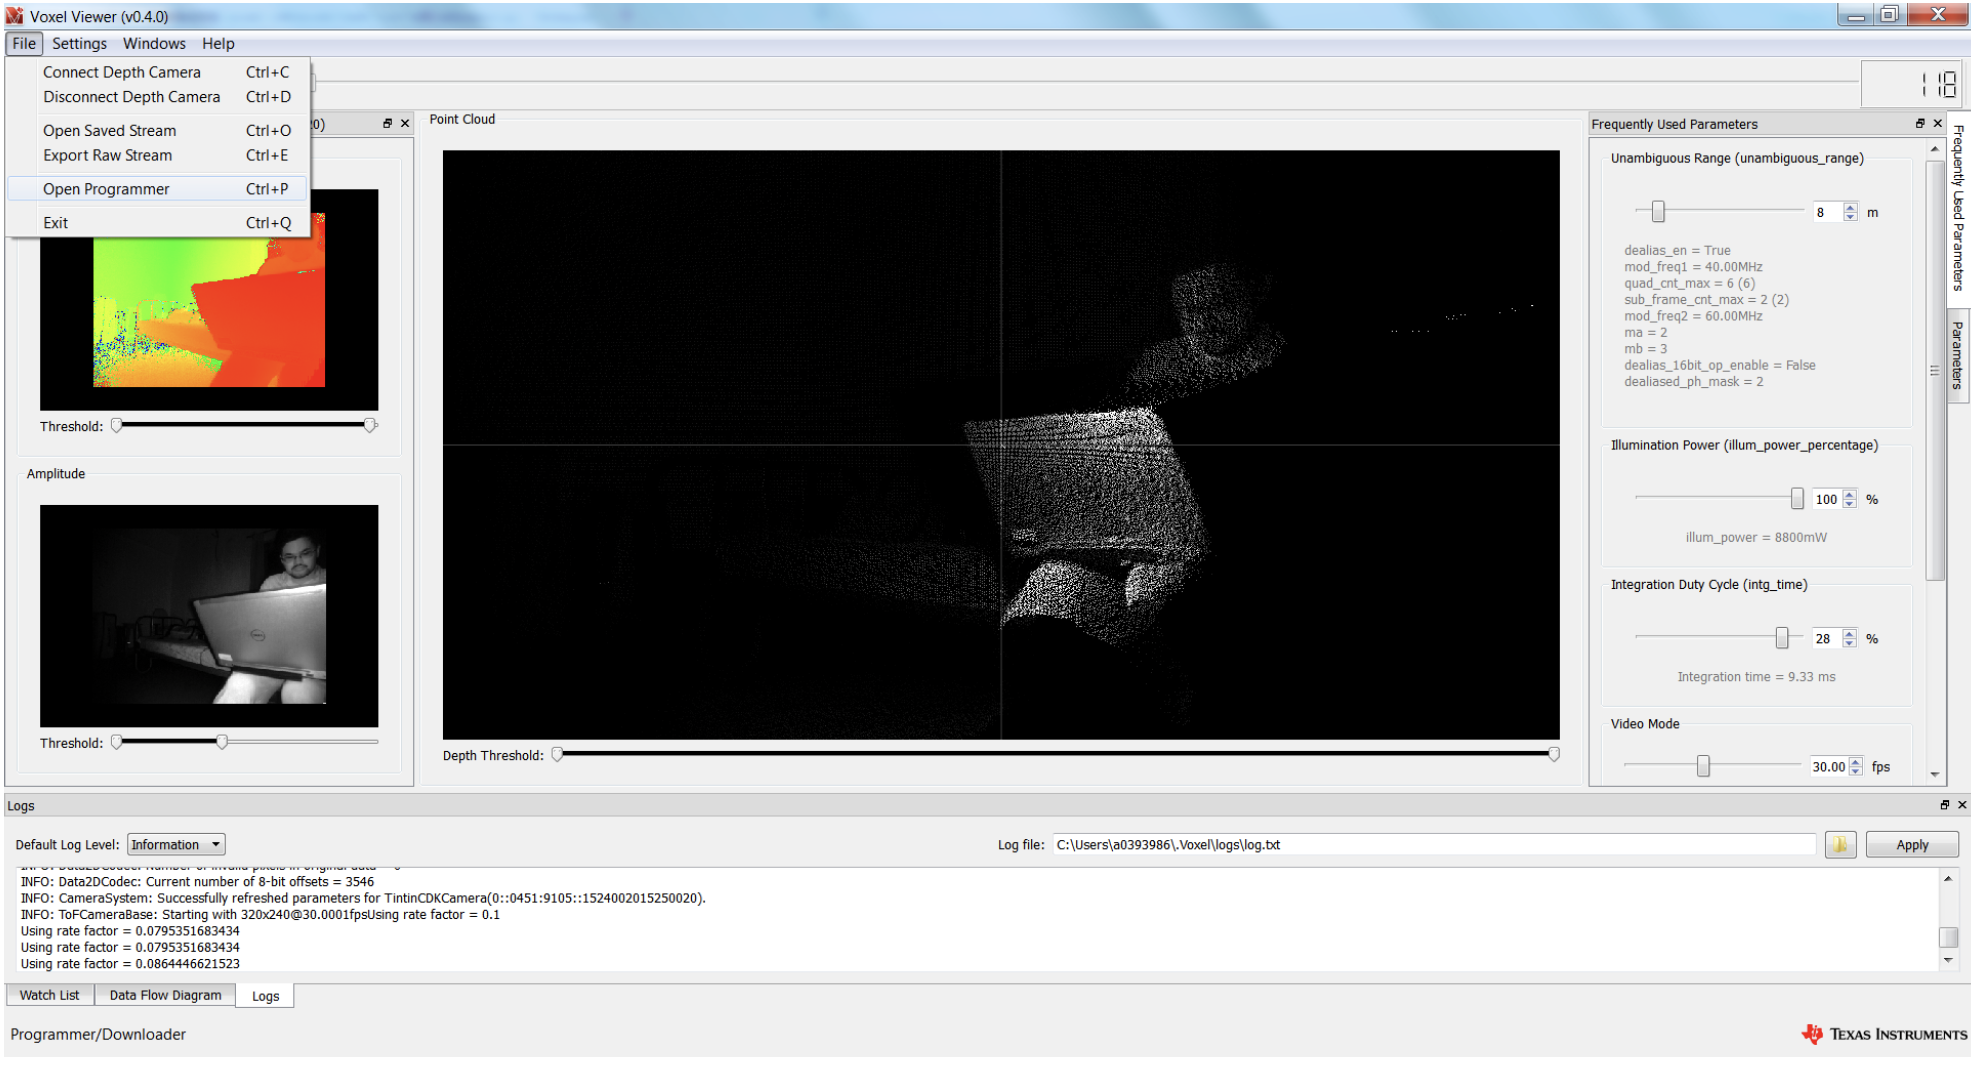Click the LCD frame counter display

tap(1913, 84)
